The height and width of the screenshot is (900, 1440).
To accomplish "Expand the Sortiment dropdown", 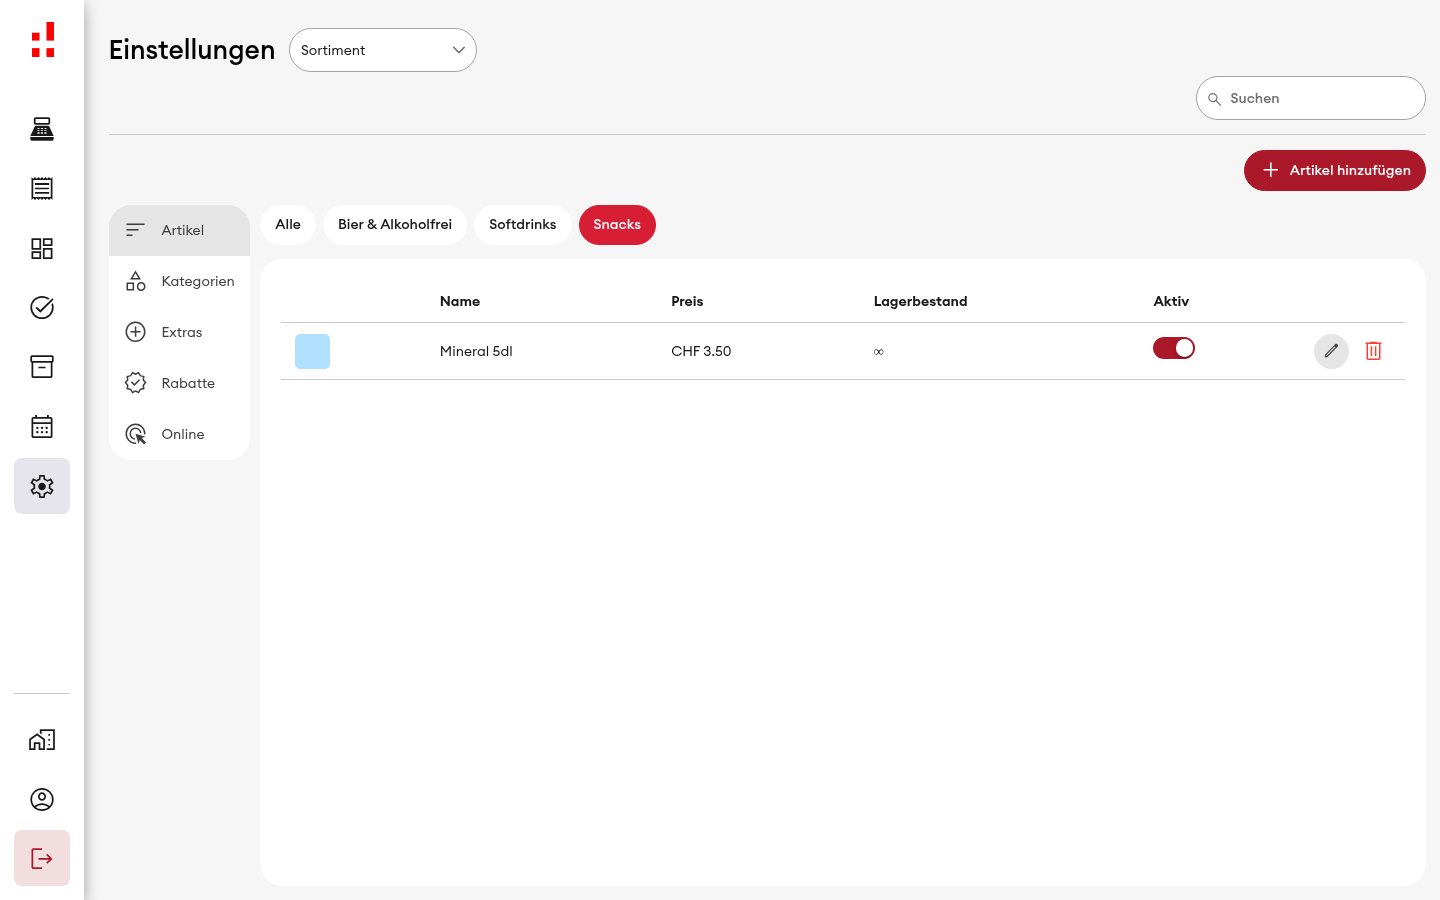I will tap(383, 50).
